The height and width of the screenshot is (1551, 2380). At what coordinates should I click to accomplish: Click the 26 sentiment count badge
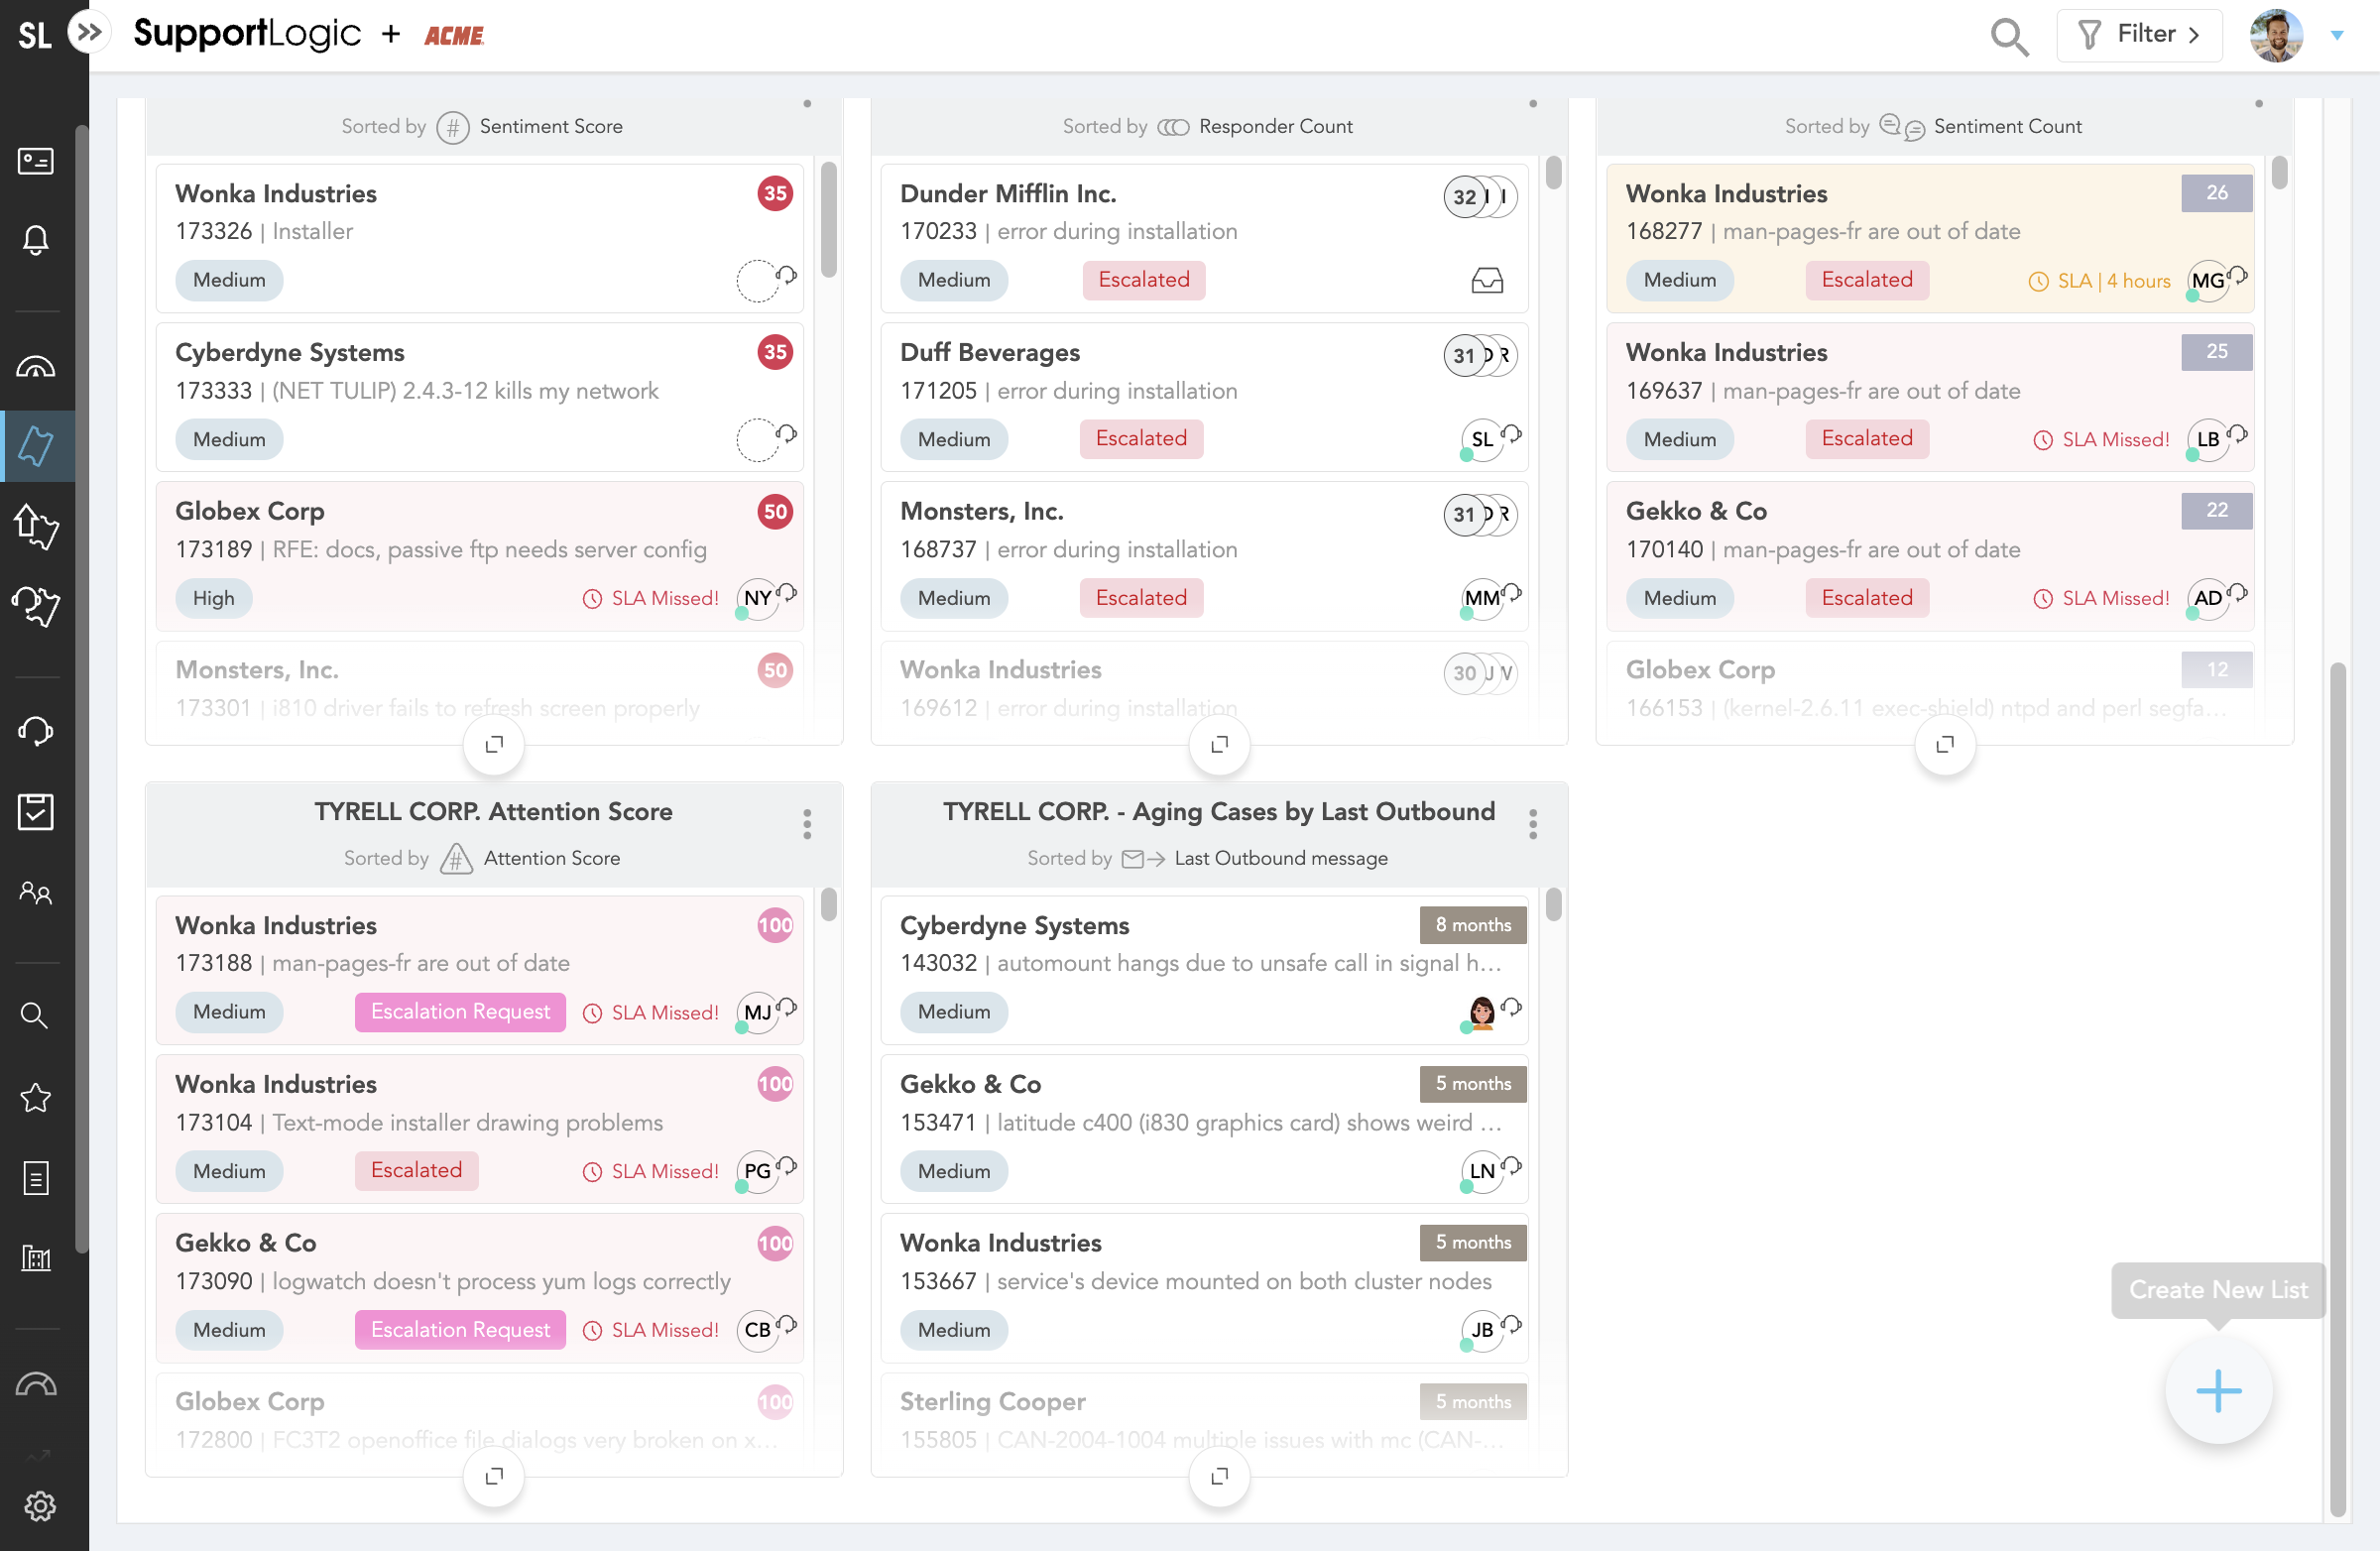coord(2216,193)
